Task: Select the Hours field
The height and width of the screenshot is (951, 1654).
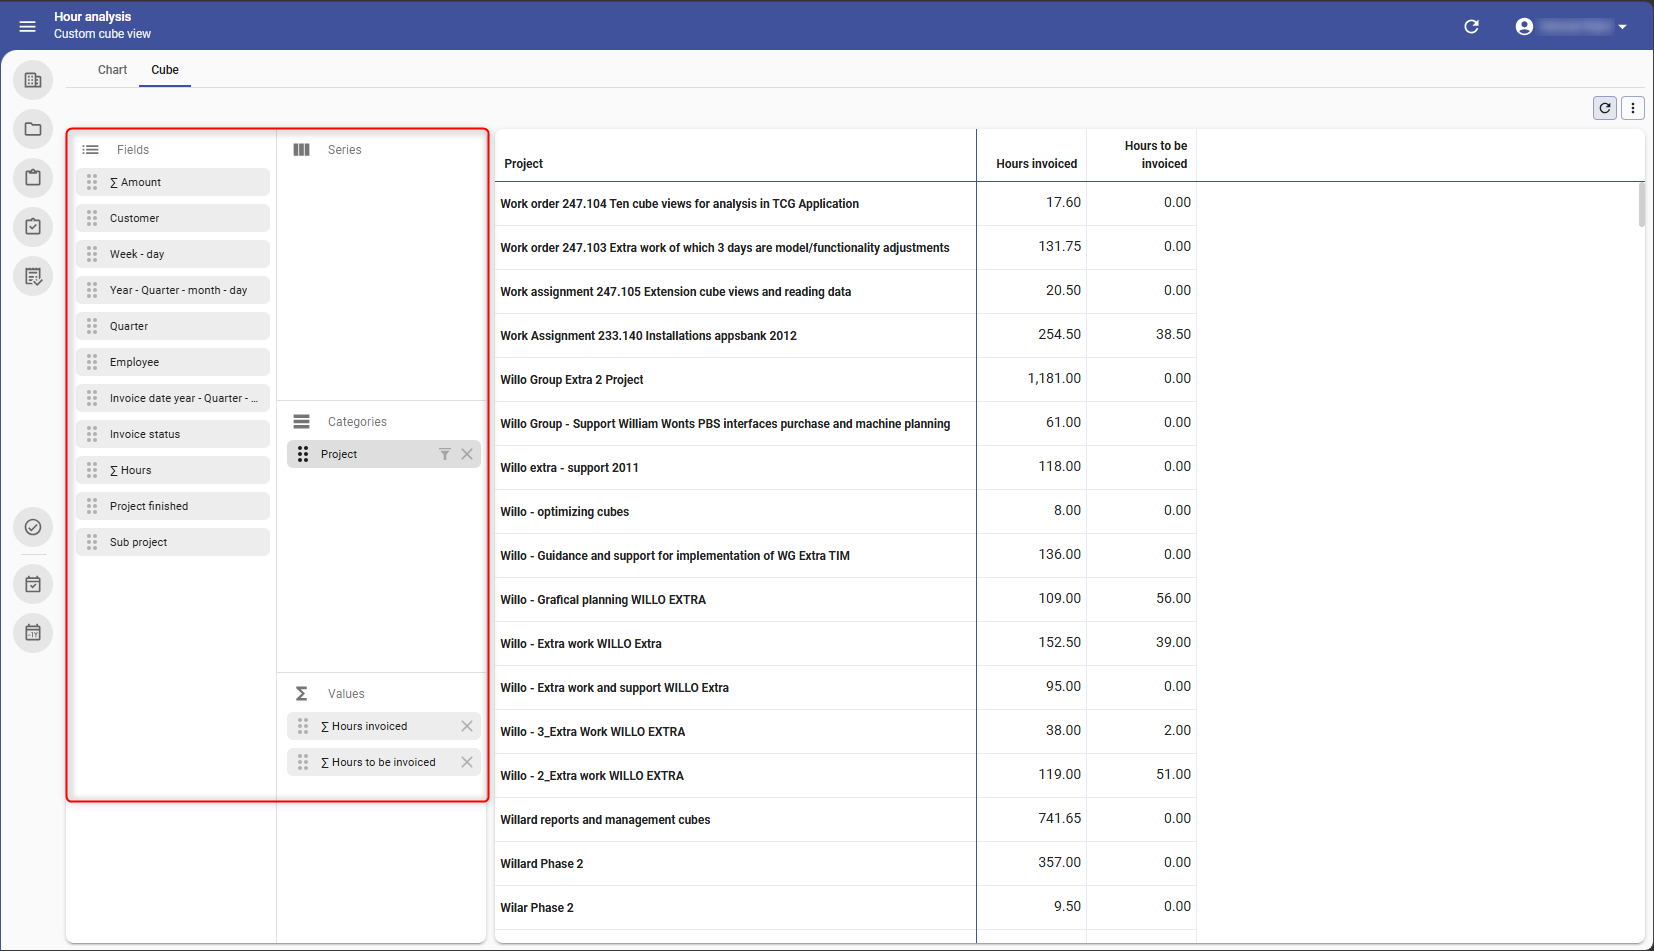Action: pos(173,470)
